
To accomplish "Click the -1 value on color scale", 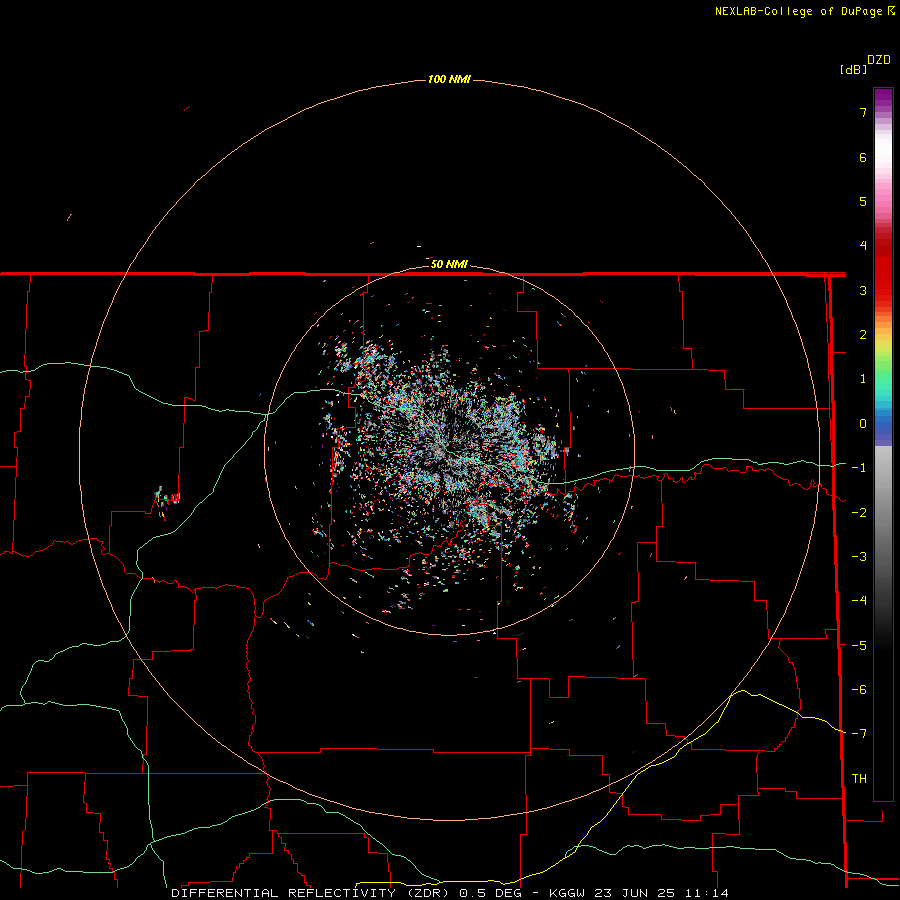I will [x=859, y=468].
